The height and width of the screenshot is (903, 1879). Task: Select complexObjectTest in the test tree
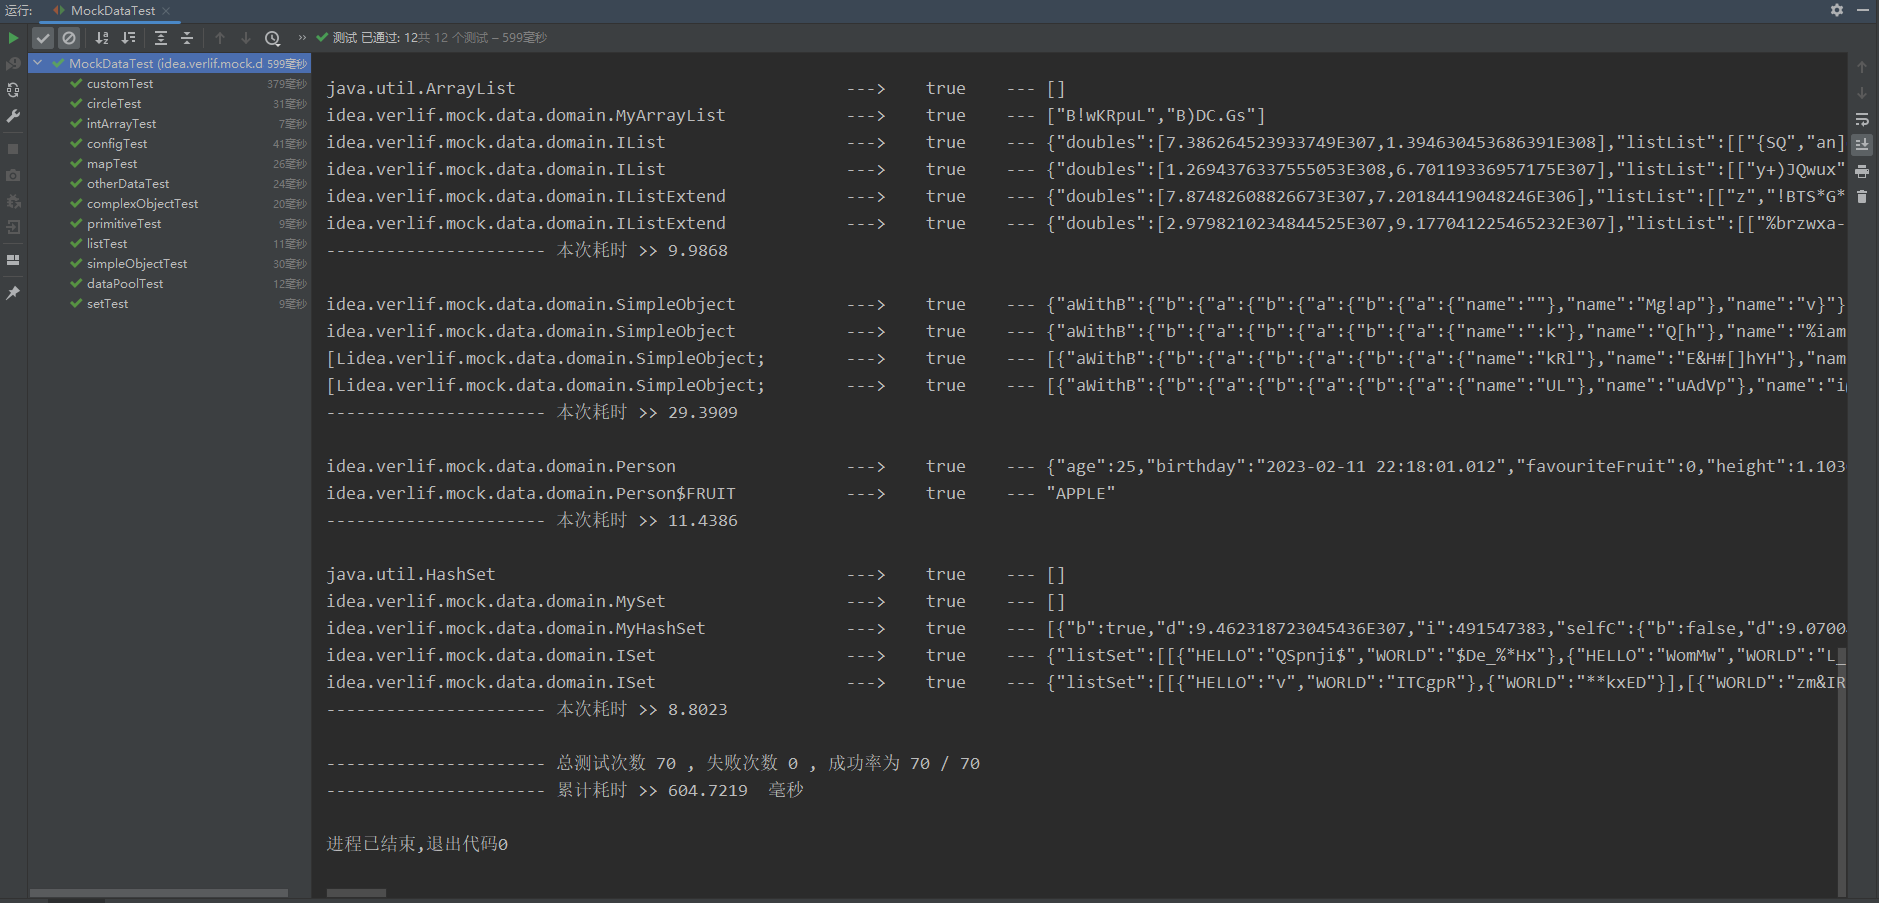tap(142, 204)
